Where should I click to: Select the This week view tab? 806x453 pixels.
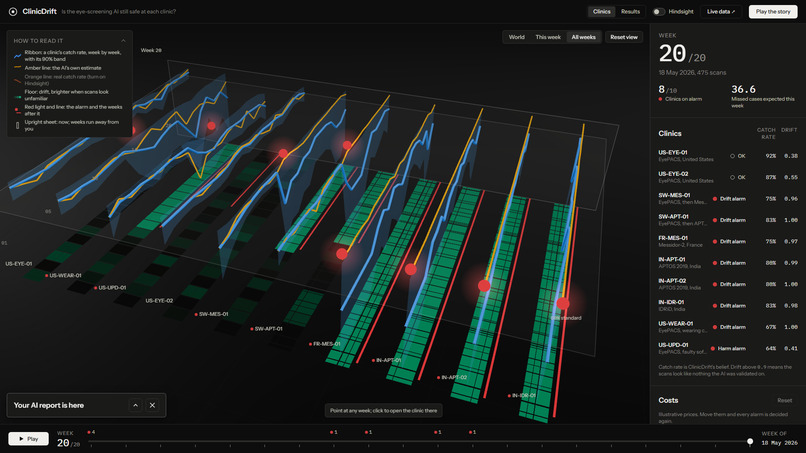pos(548,37)
